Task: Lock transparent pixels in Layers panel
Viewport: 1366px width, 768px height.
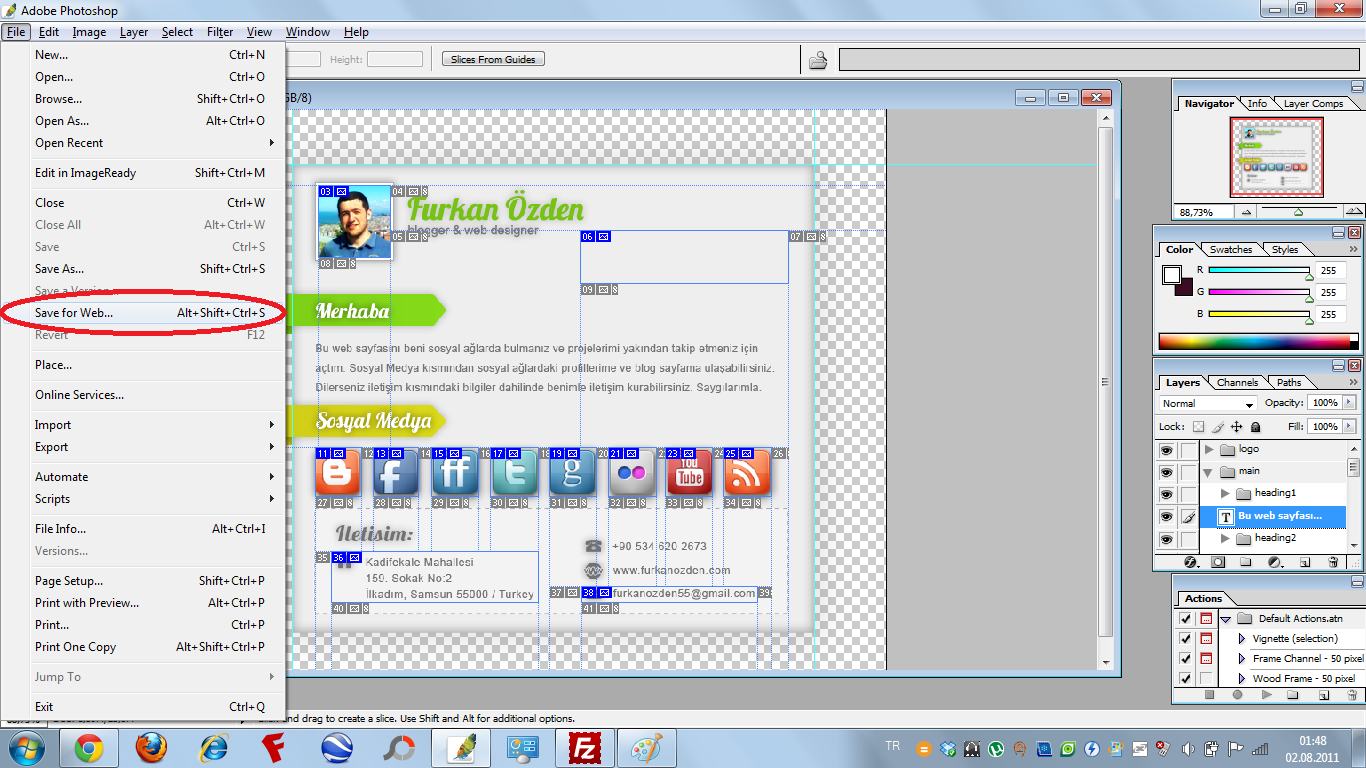Action: coord(1198,426)
